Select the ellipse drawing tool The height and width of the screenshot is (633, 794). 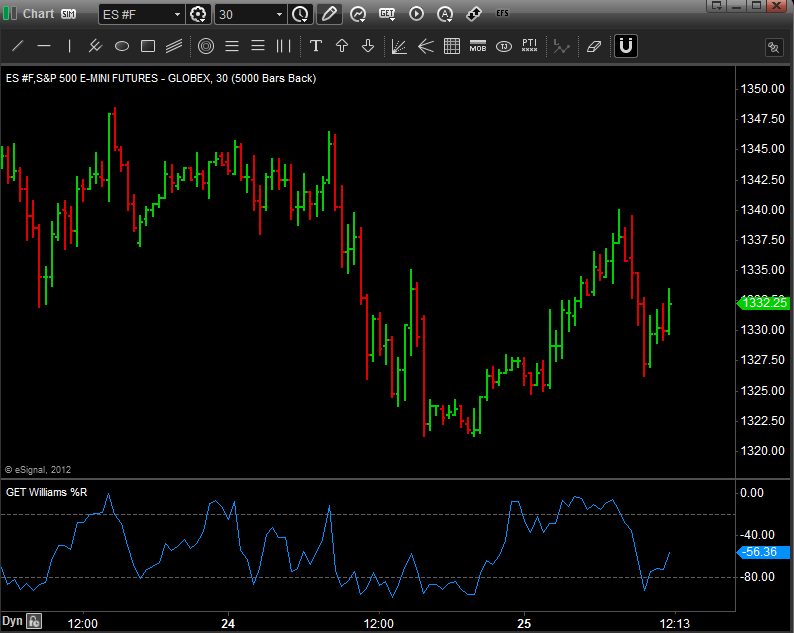pos(122,47)
